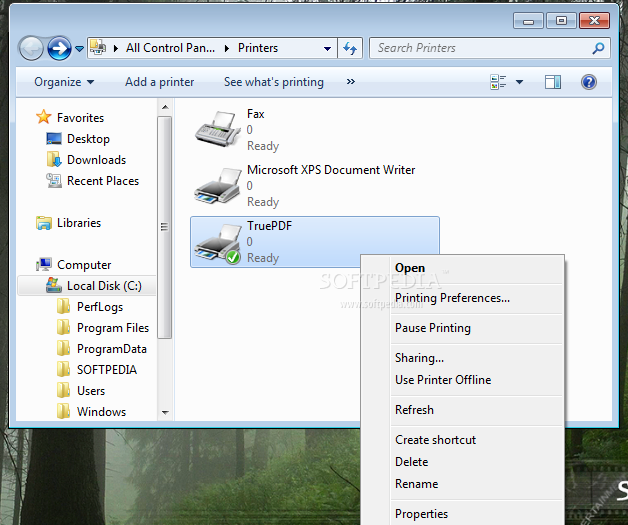
Task: Open the PerfLogs folder
Action: [100, 307]
